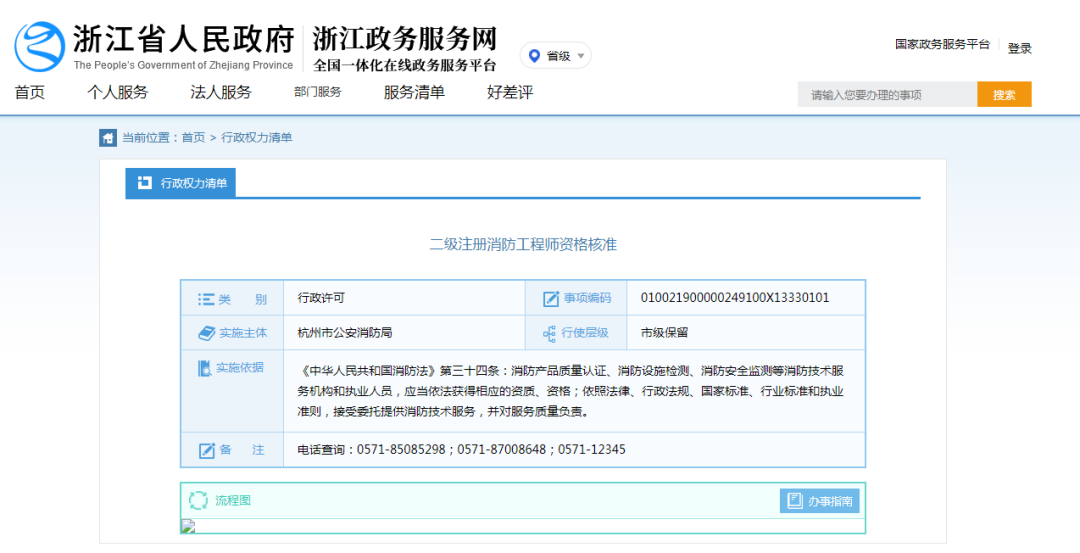
Task: Open the 法人服务 menu
Action: coord(221,93)
